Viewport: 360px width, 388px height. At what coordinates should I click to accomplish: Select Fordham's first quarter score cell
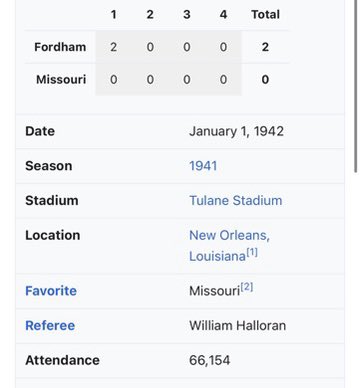click(x=113, y=47)
